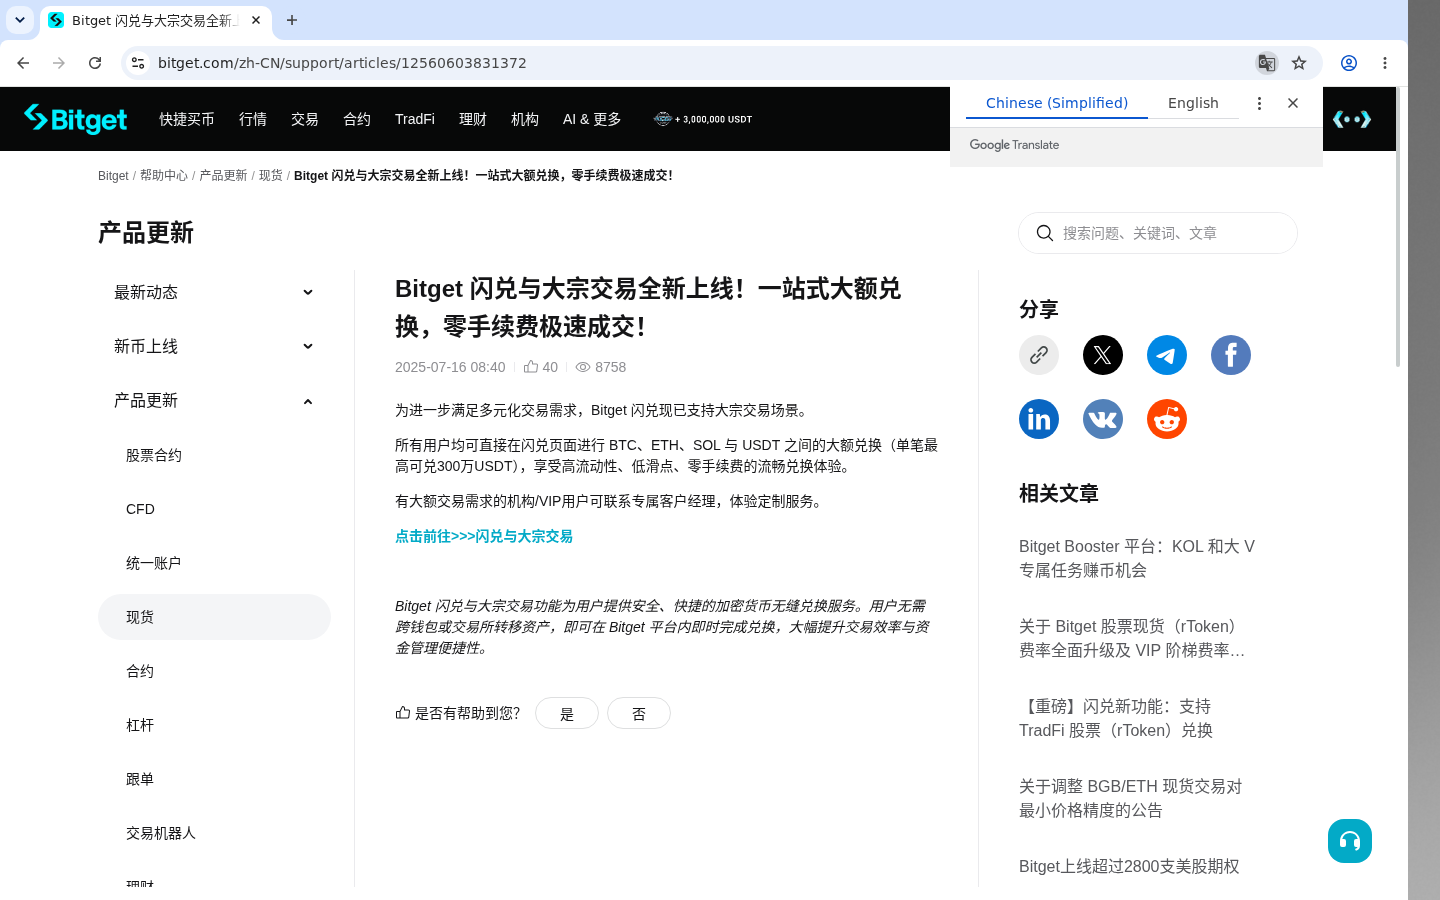Open a new browser tab
Screen dimensions: 1440x900
pos(292,20)
